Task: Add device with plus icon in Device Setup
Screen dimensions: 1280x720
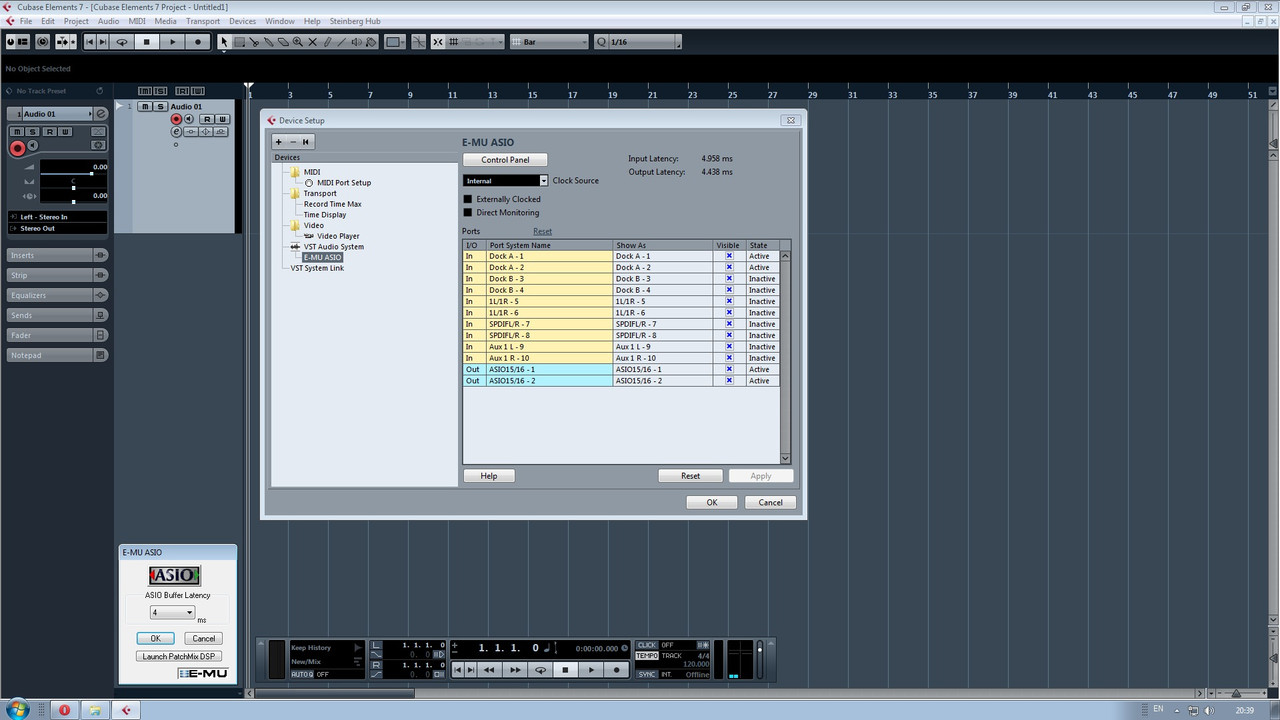Action: coord(279,141)
